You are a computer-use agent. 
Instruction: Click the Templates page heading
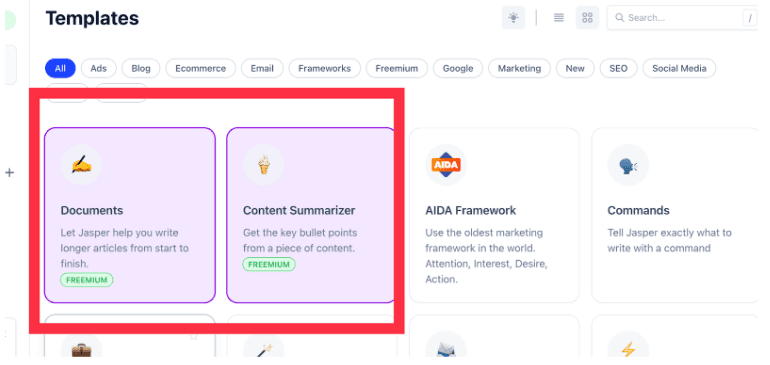tap(92, 18)
